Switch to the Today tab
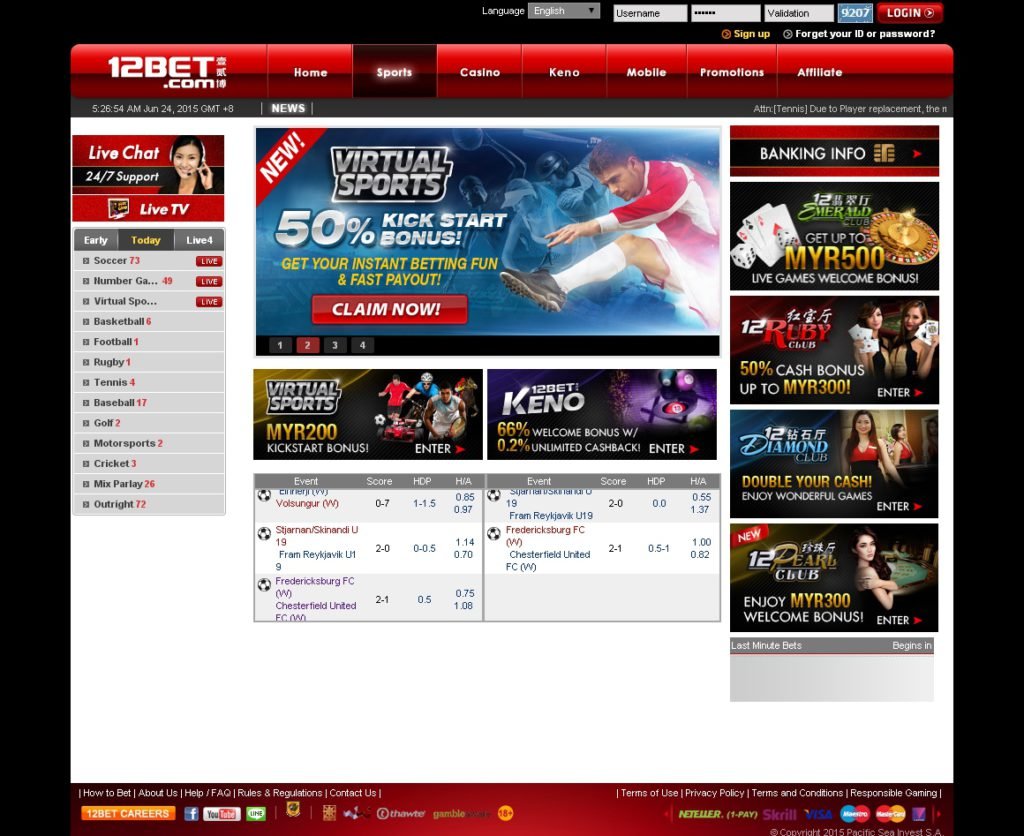1024x836 pixels. (x=146, y=240)
